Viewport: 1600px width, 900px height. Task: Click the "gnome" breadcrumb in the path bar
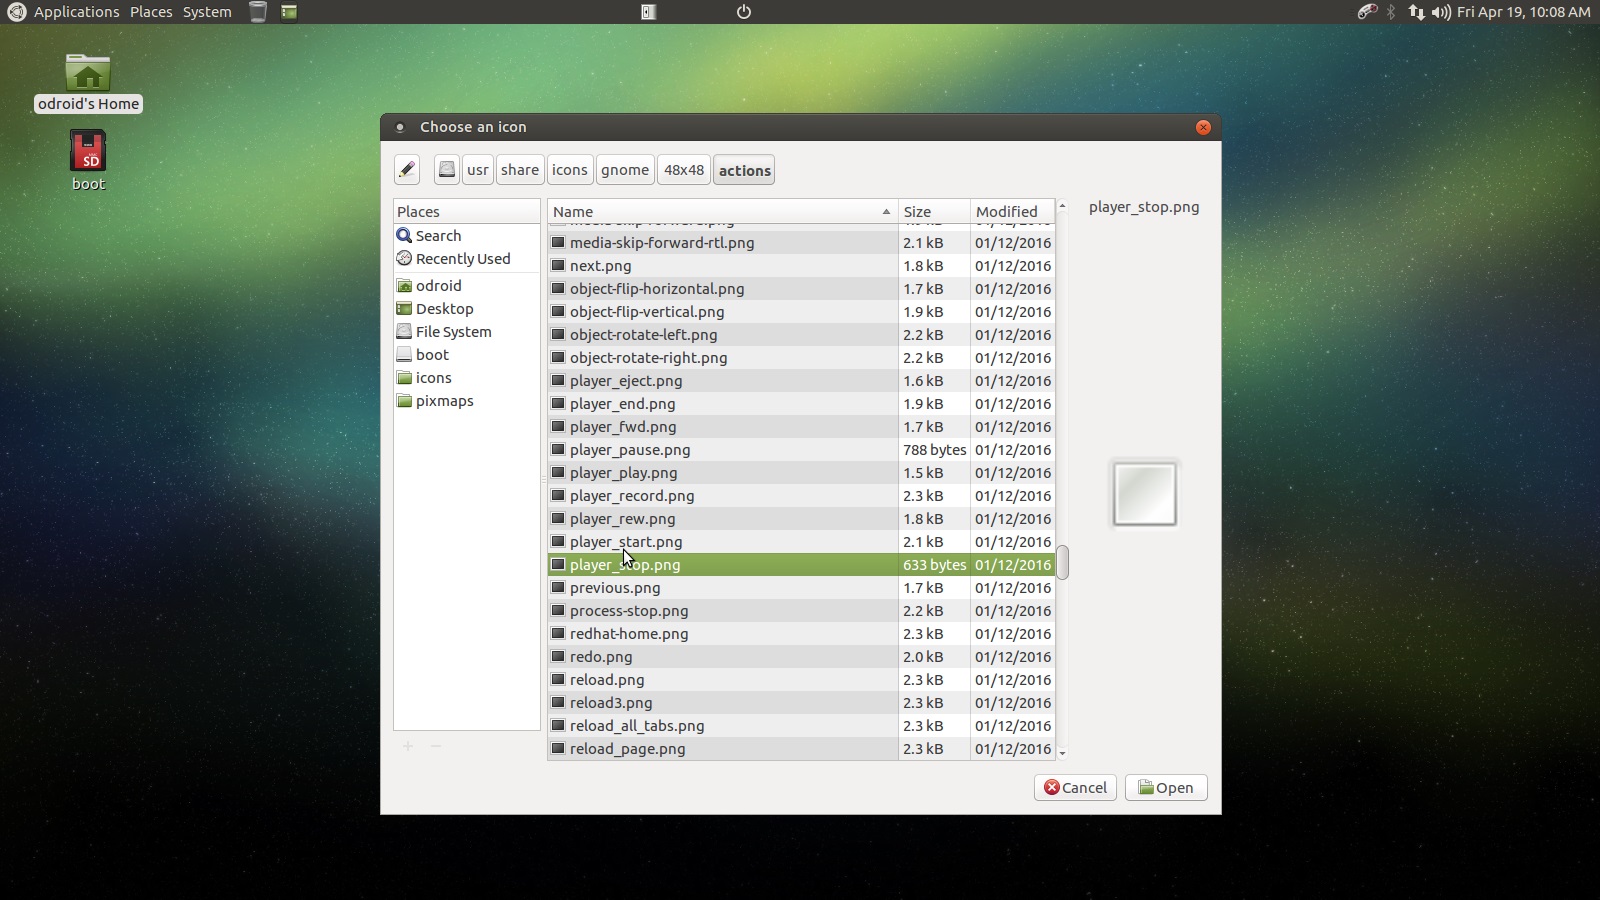624,170
